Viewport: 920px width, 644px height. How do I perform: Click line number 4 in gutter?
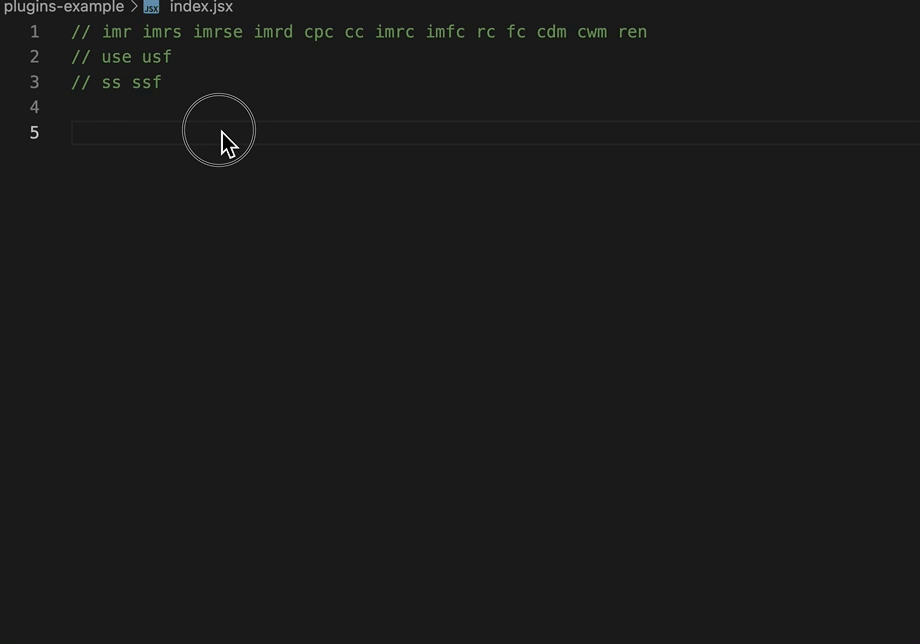tap(35, 107)
